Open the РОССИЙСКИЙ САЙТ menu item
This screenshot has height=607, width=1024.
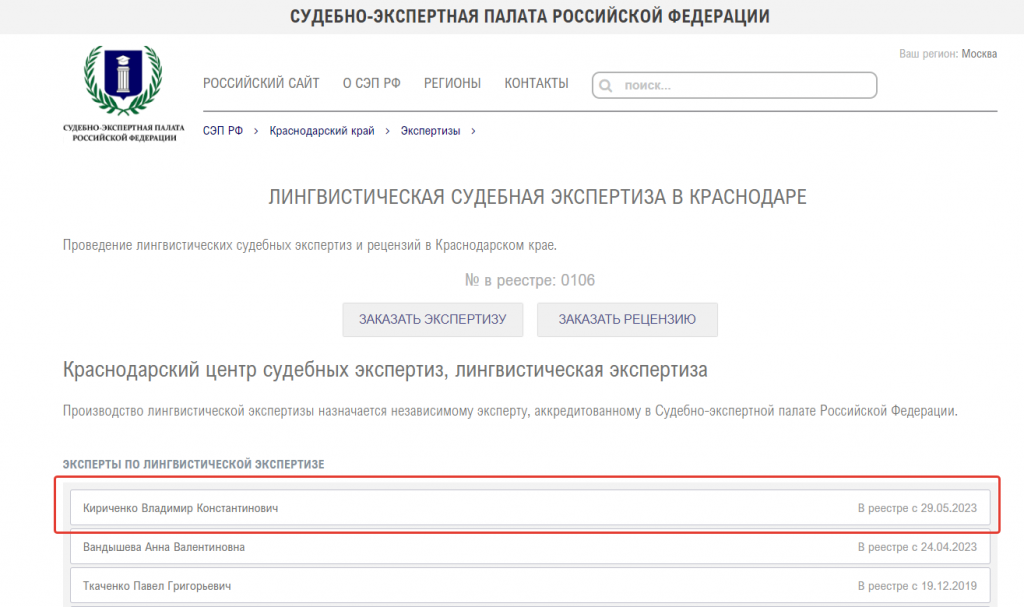coord(261,84)
